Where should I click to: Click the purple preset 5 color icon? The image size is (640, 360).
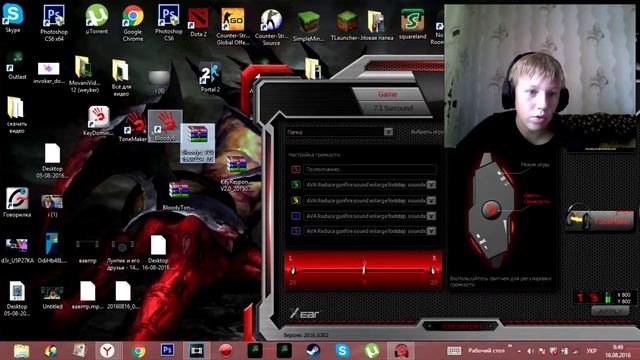click(x=296, y=231)
